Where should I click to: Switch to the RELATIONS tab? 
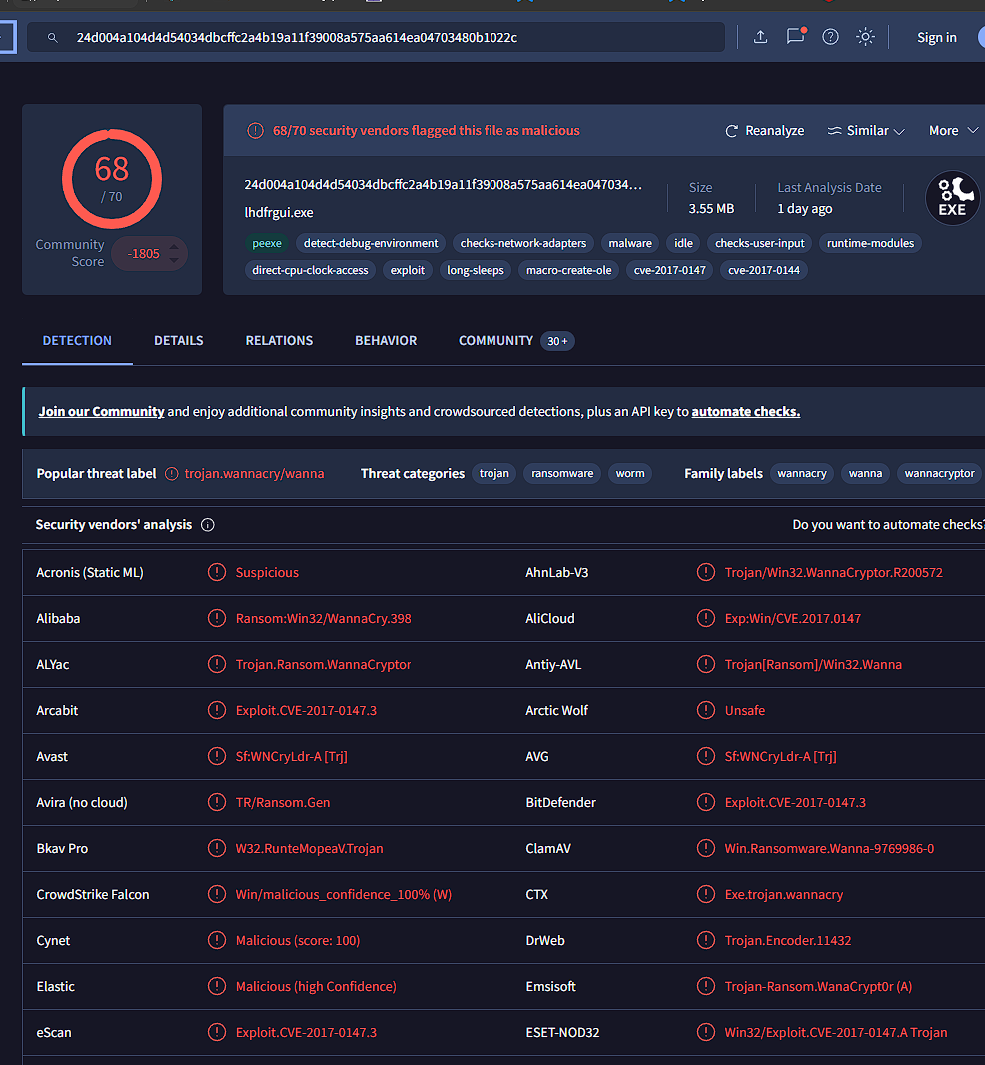pos(279,340)
